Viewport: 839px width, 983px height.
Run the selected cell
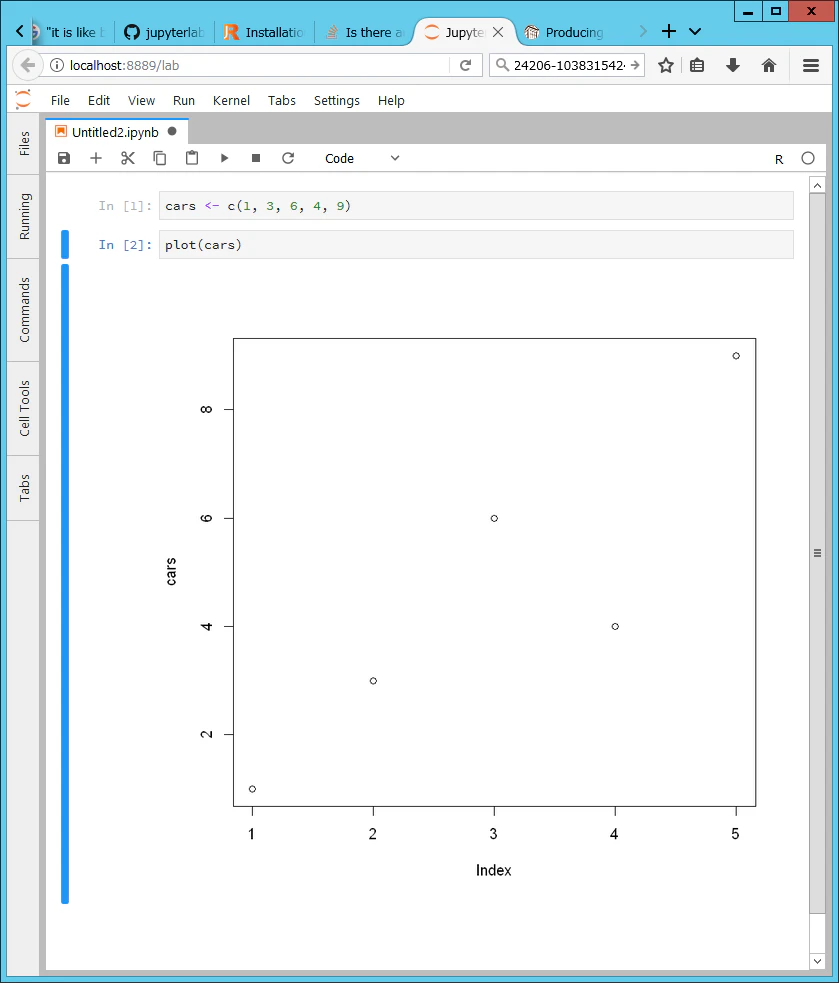[224, 158]
